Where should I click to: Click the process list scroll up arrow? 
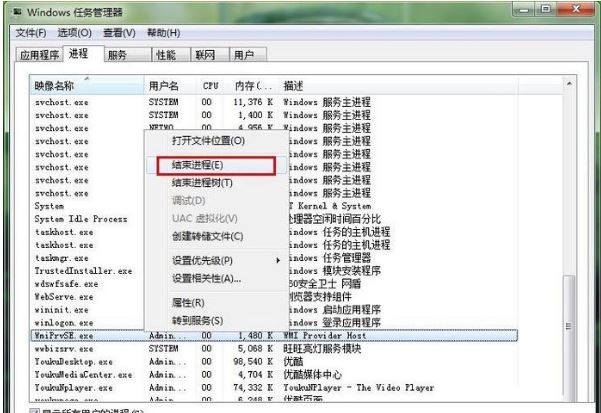pyautogui.click(x=569, y=83)
